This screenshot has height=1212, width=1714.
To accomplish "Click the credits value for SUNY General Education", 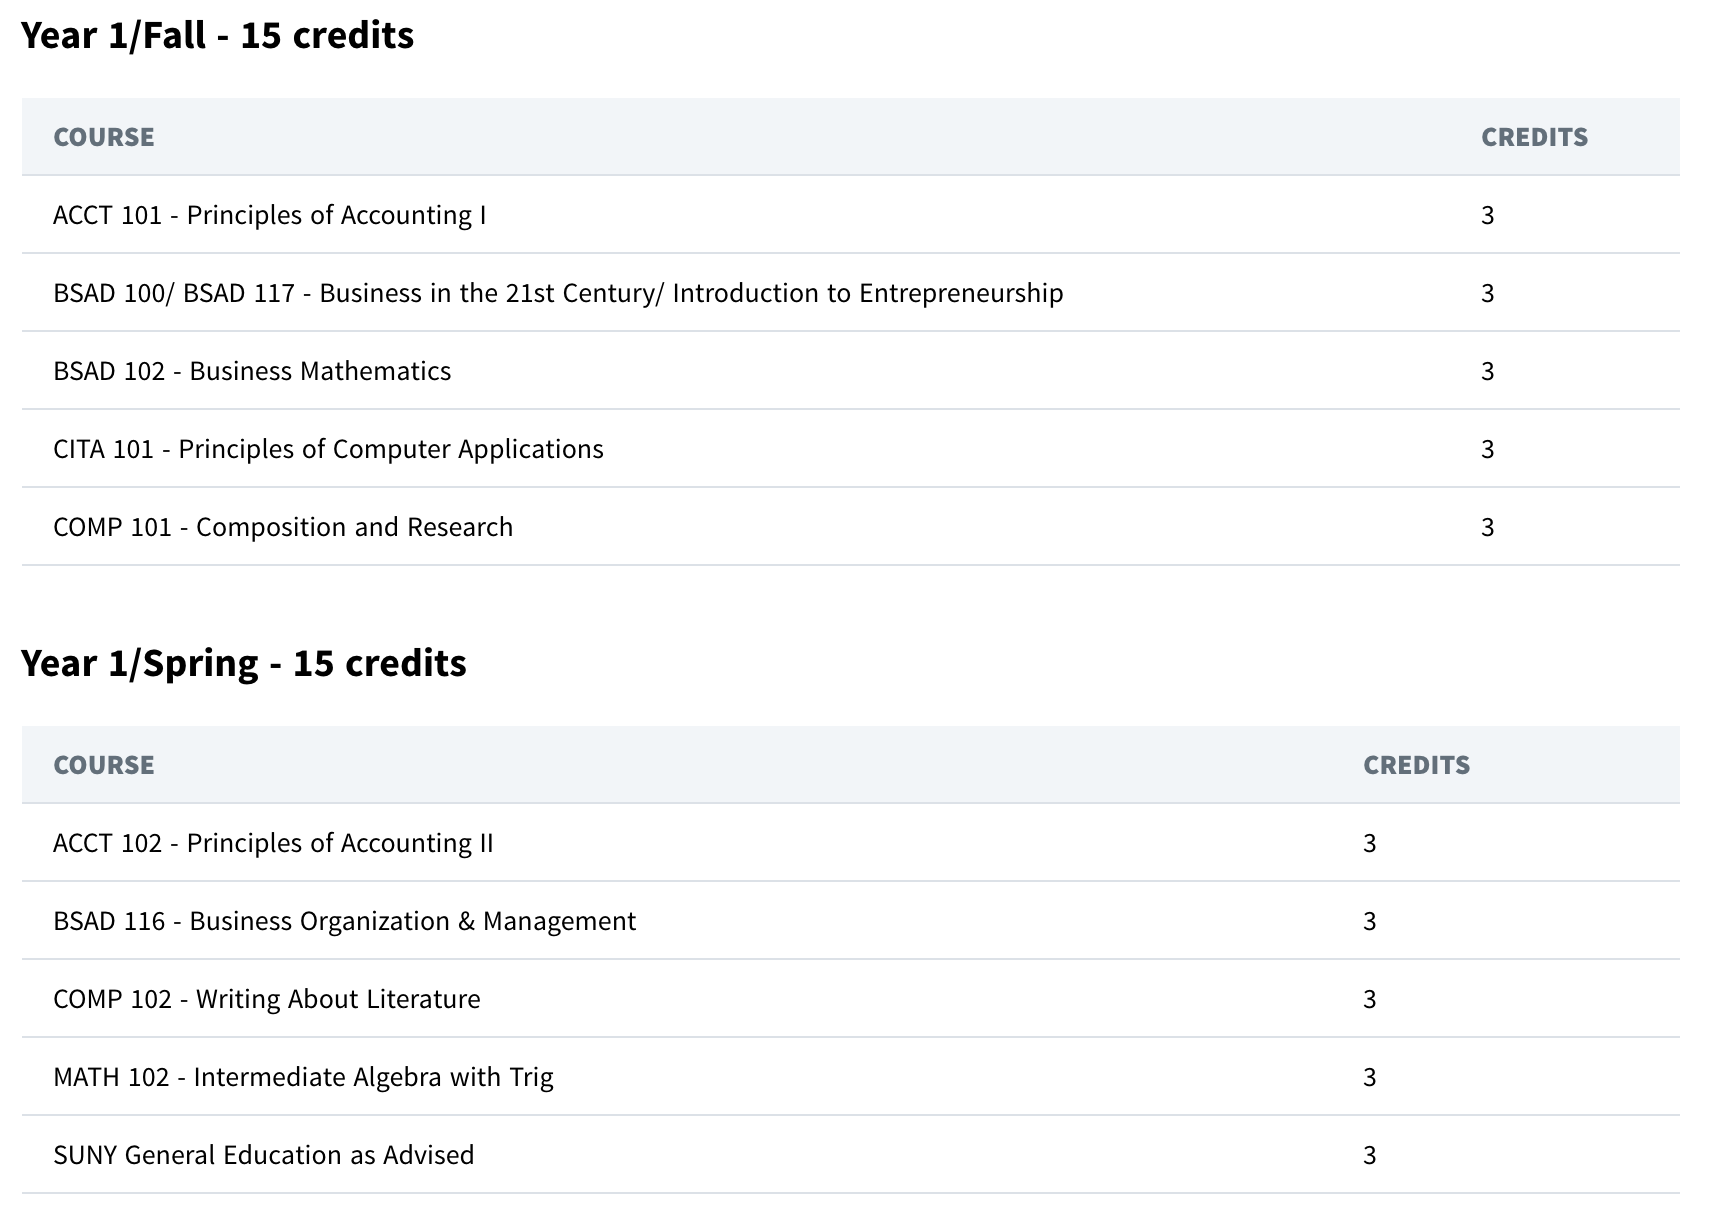I will point(1369,1155).
